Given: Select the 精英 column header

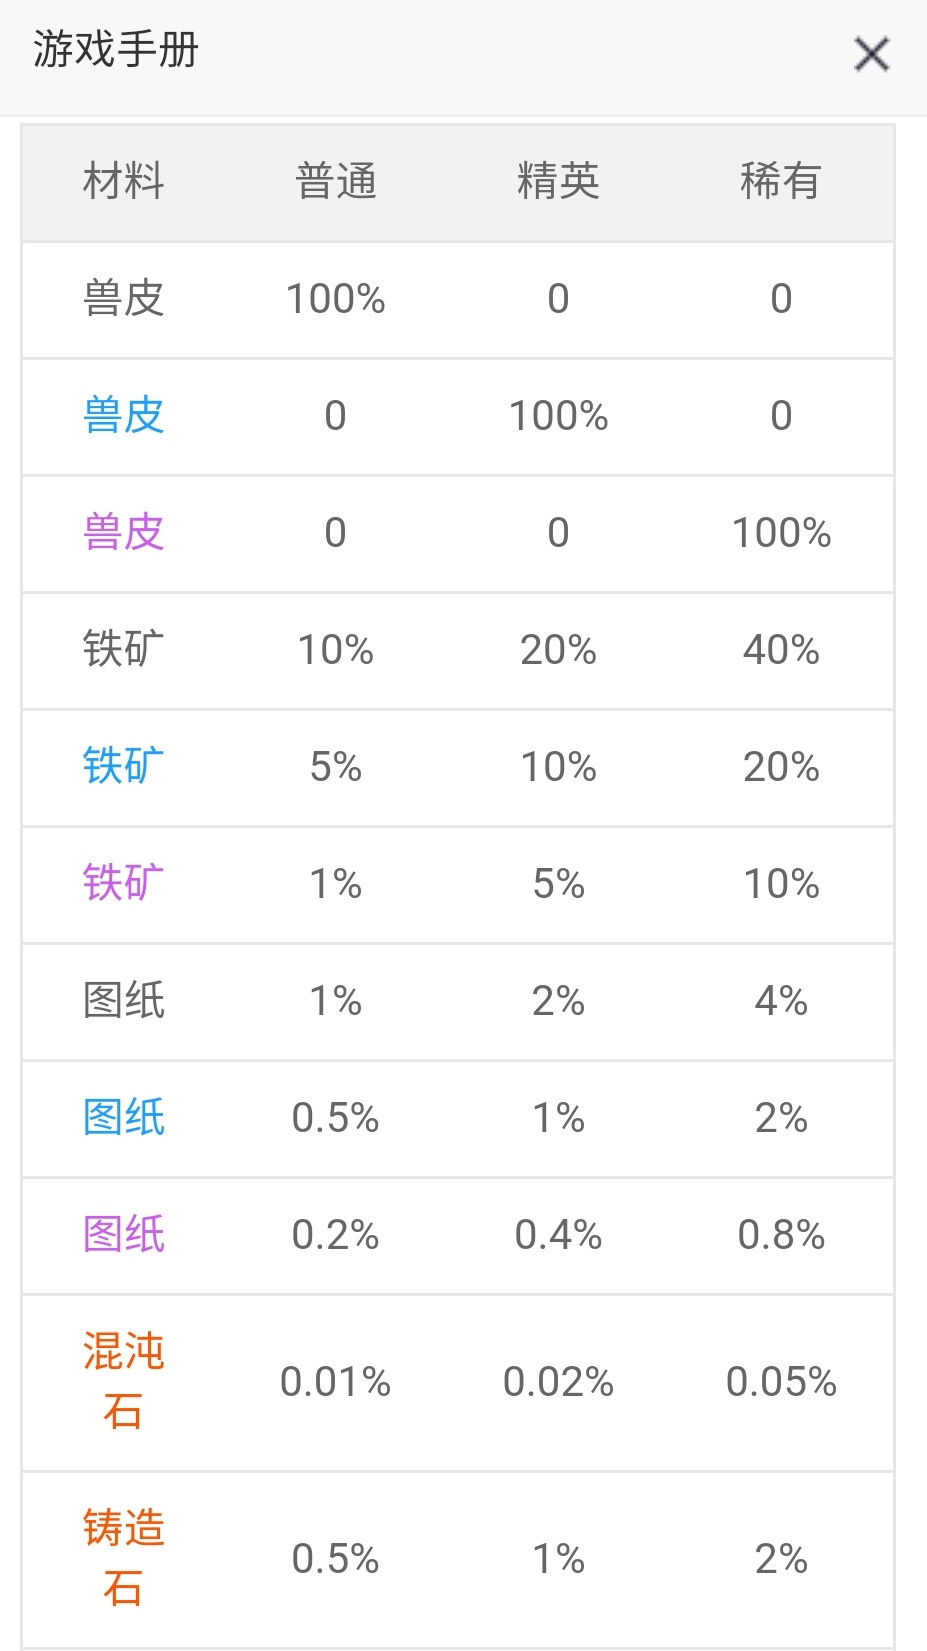Looking at the screenshot, I should pyautogui.click(x=558, y=182).
